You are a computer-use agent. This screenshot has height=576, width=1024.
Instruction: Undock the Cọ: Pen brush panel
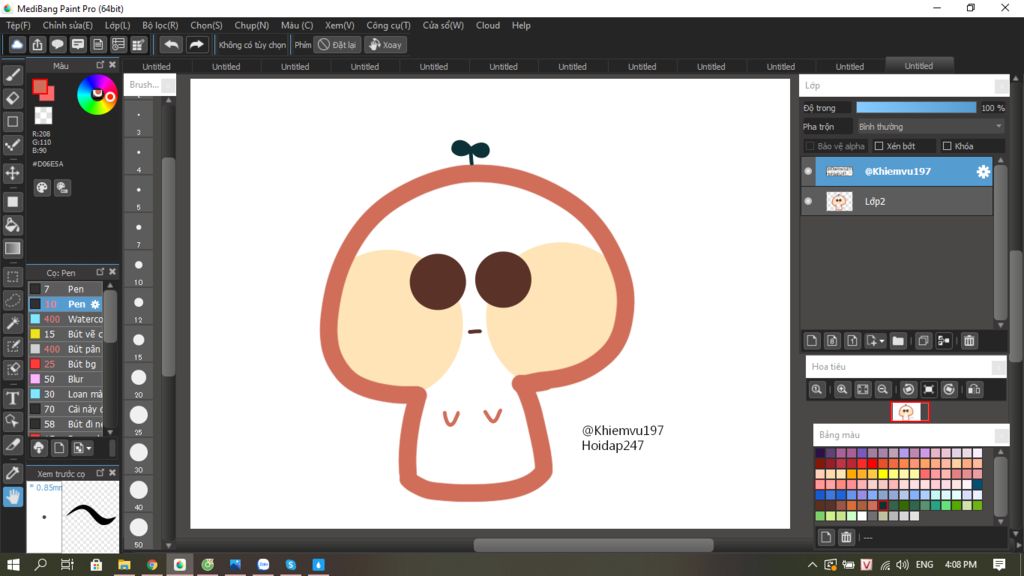point(100,272)
